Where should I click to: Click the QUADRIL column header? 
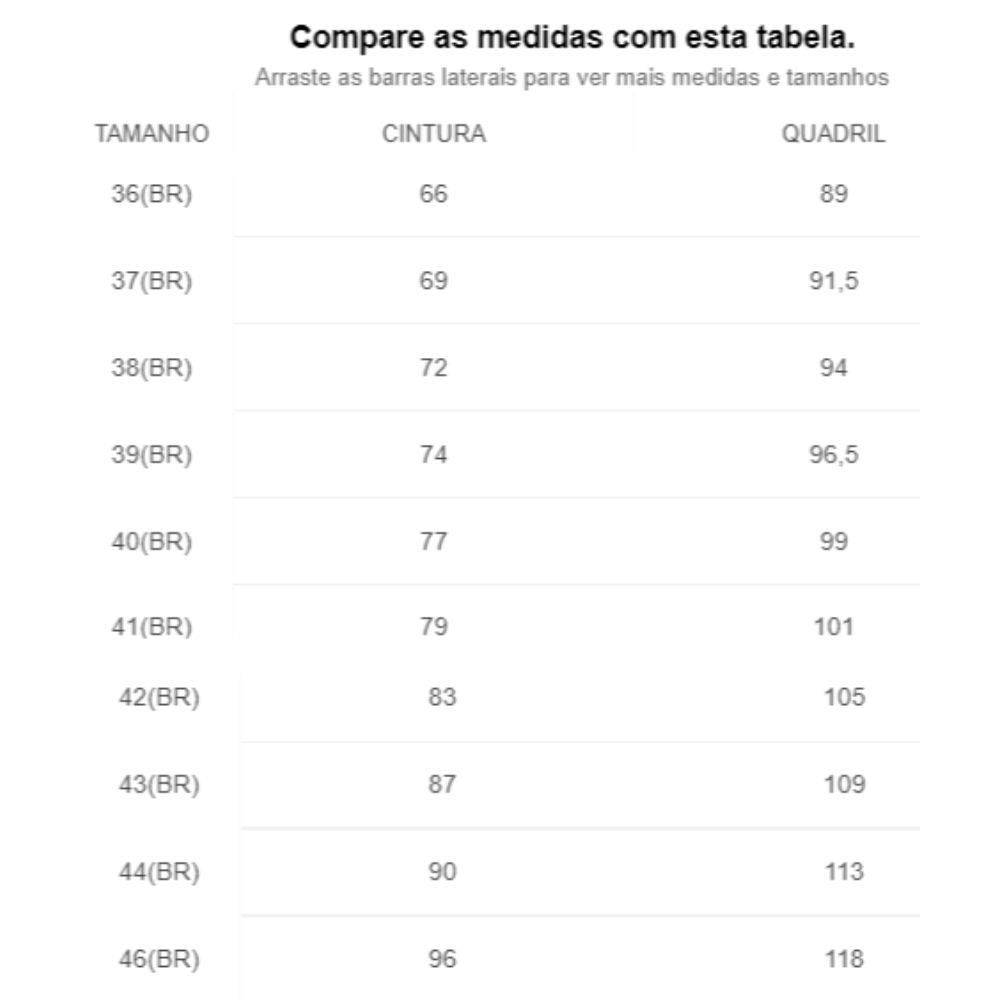833,134
